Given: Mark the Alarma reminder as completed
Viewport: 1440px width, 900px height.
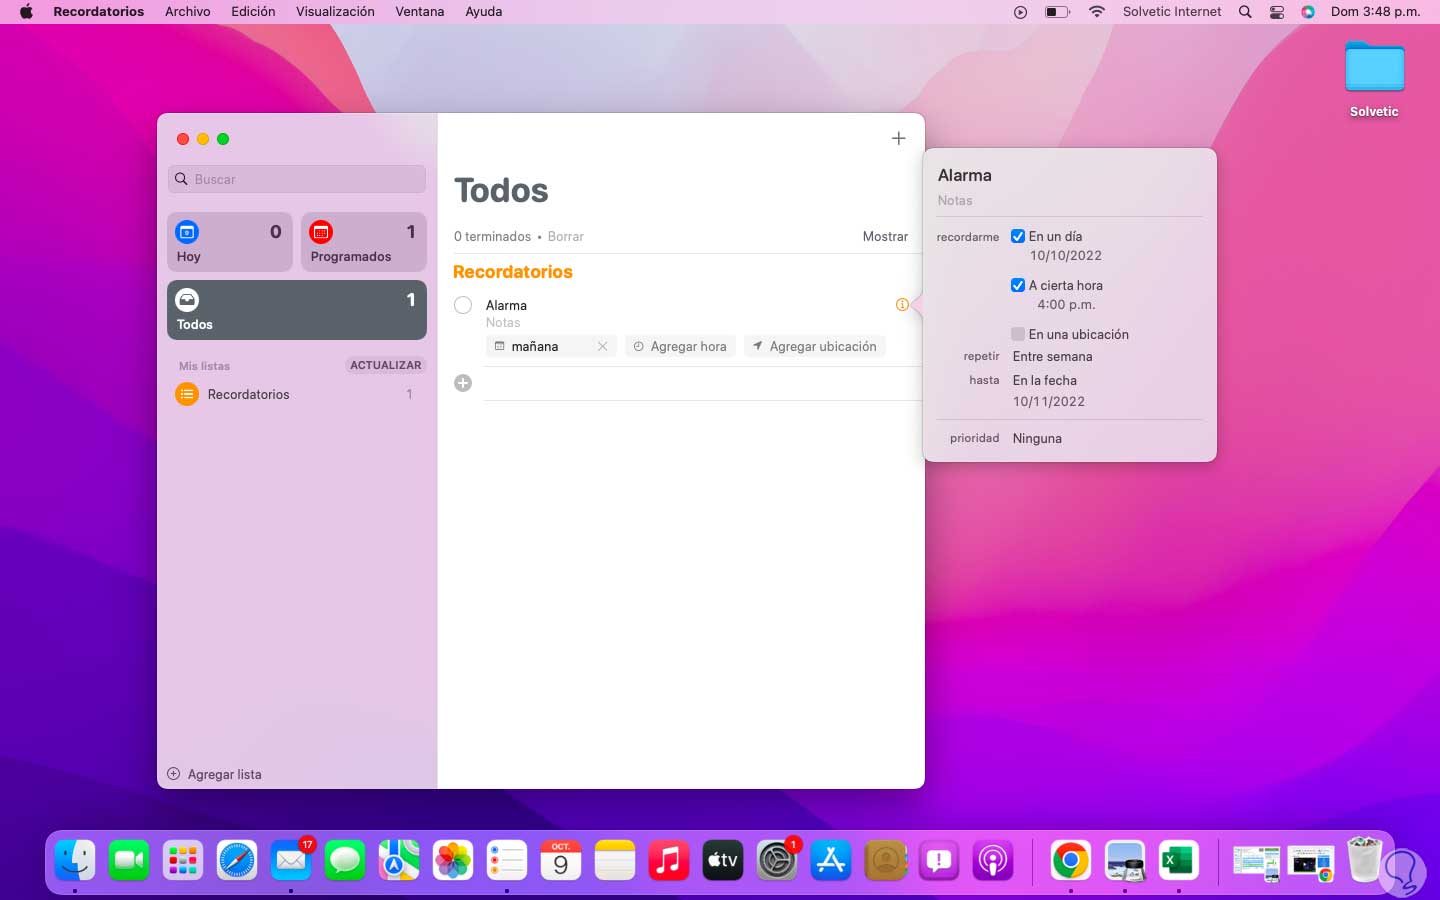Looking at the screenshot, I should tap(463, 305).
